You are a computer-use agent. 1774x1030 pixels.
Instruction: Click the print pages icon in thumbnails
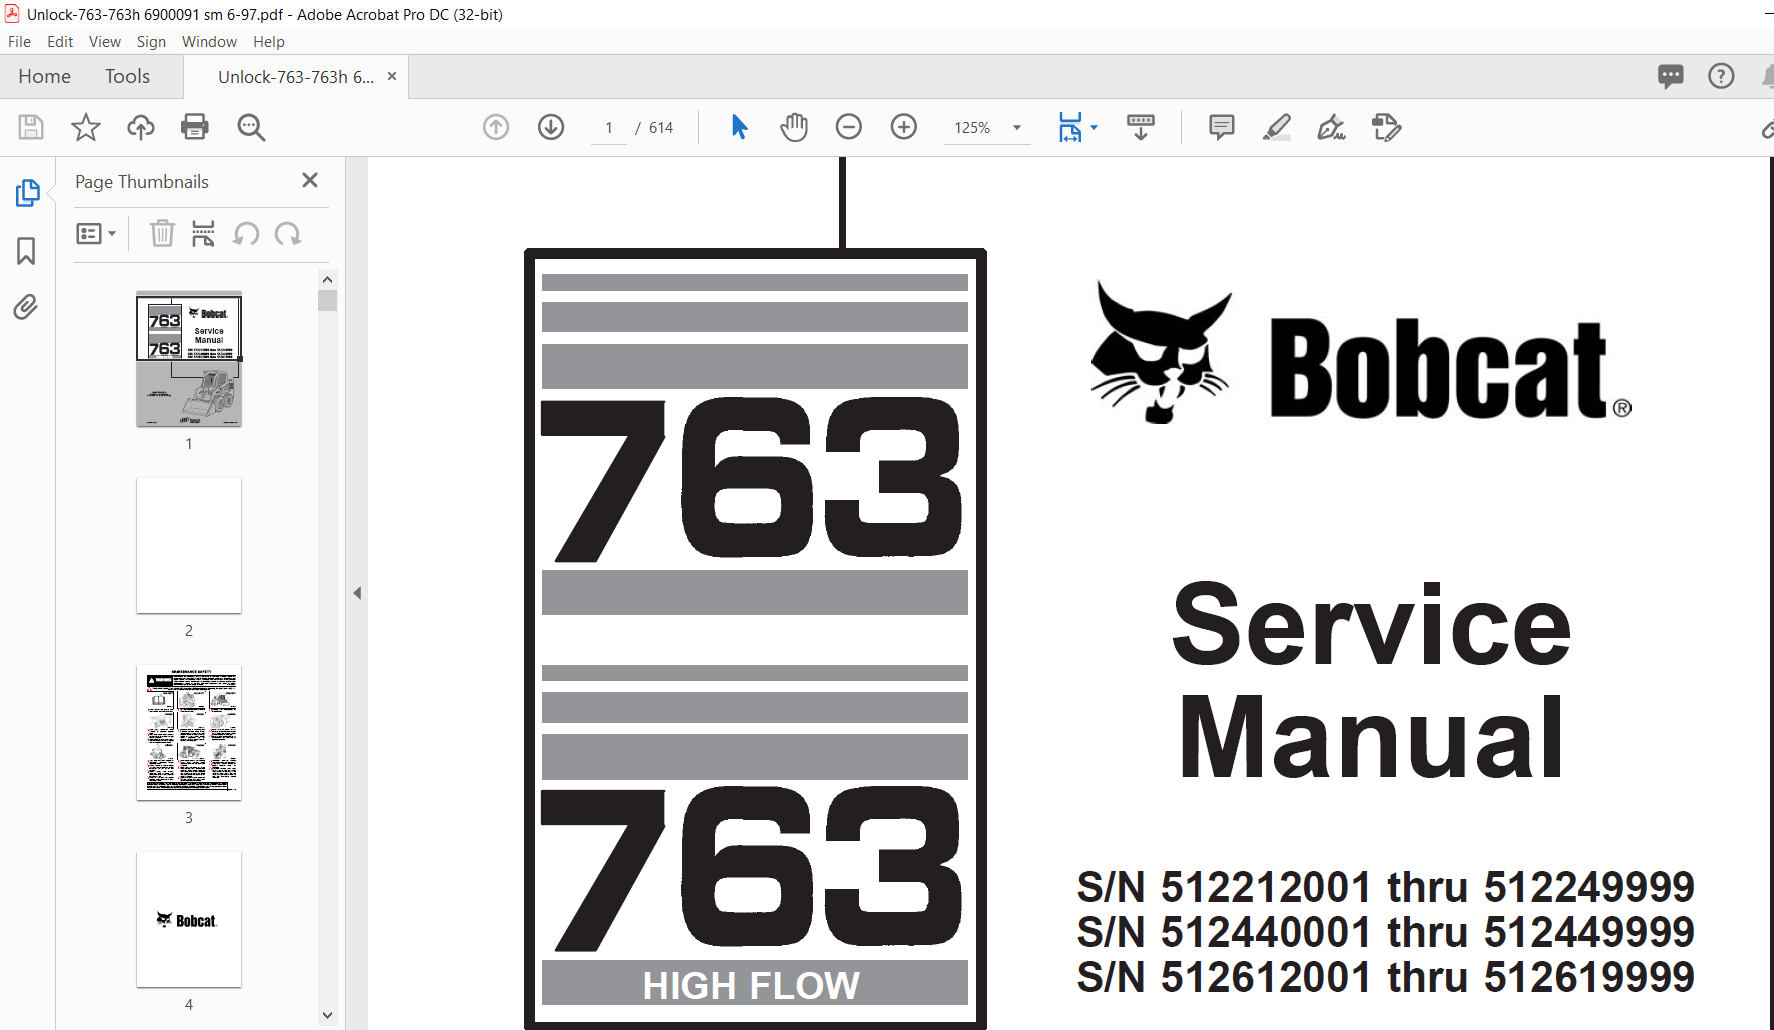click(x=203, y=234)
